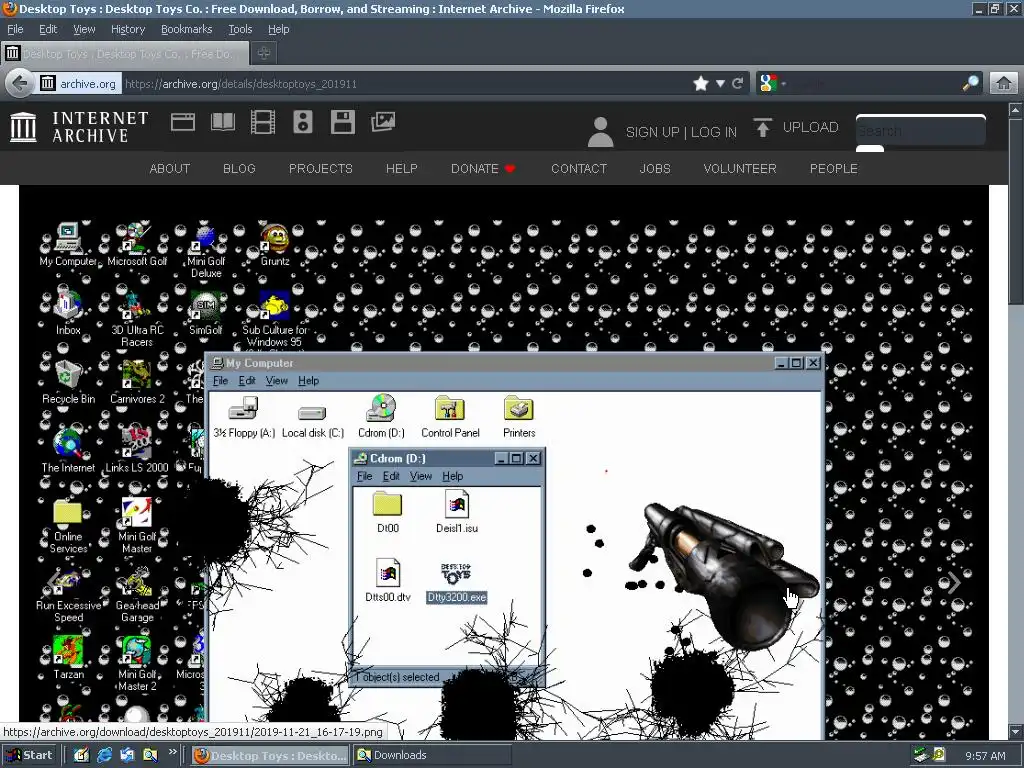Open the Firefox Edit menu
Viewport: 1024px width, 768px height.
[x=48, y=29]
